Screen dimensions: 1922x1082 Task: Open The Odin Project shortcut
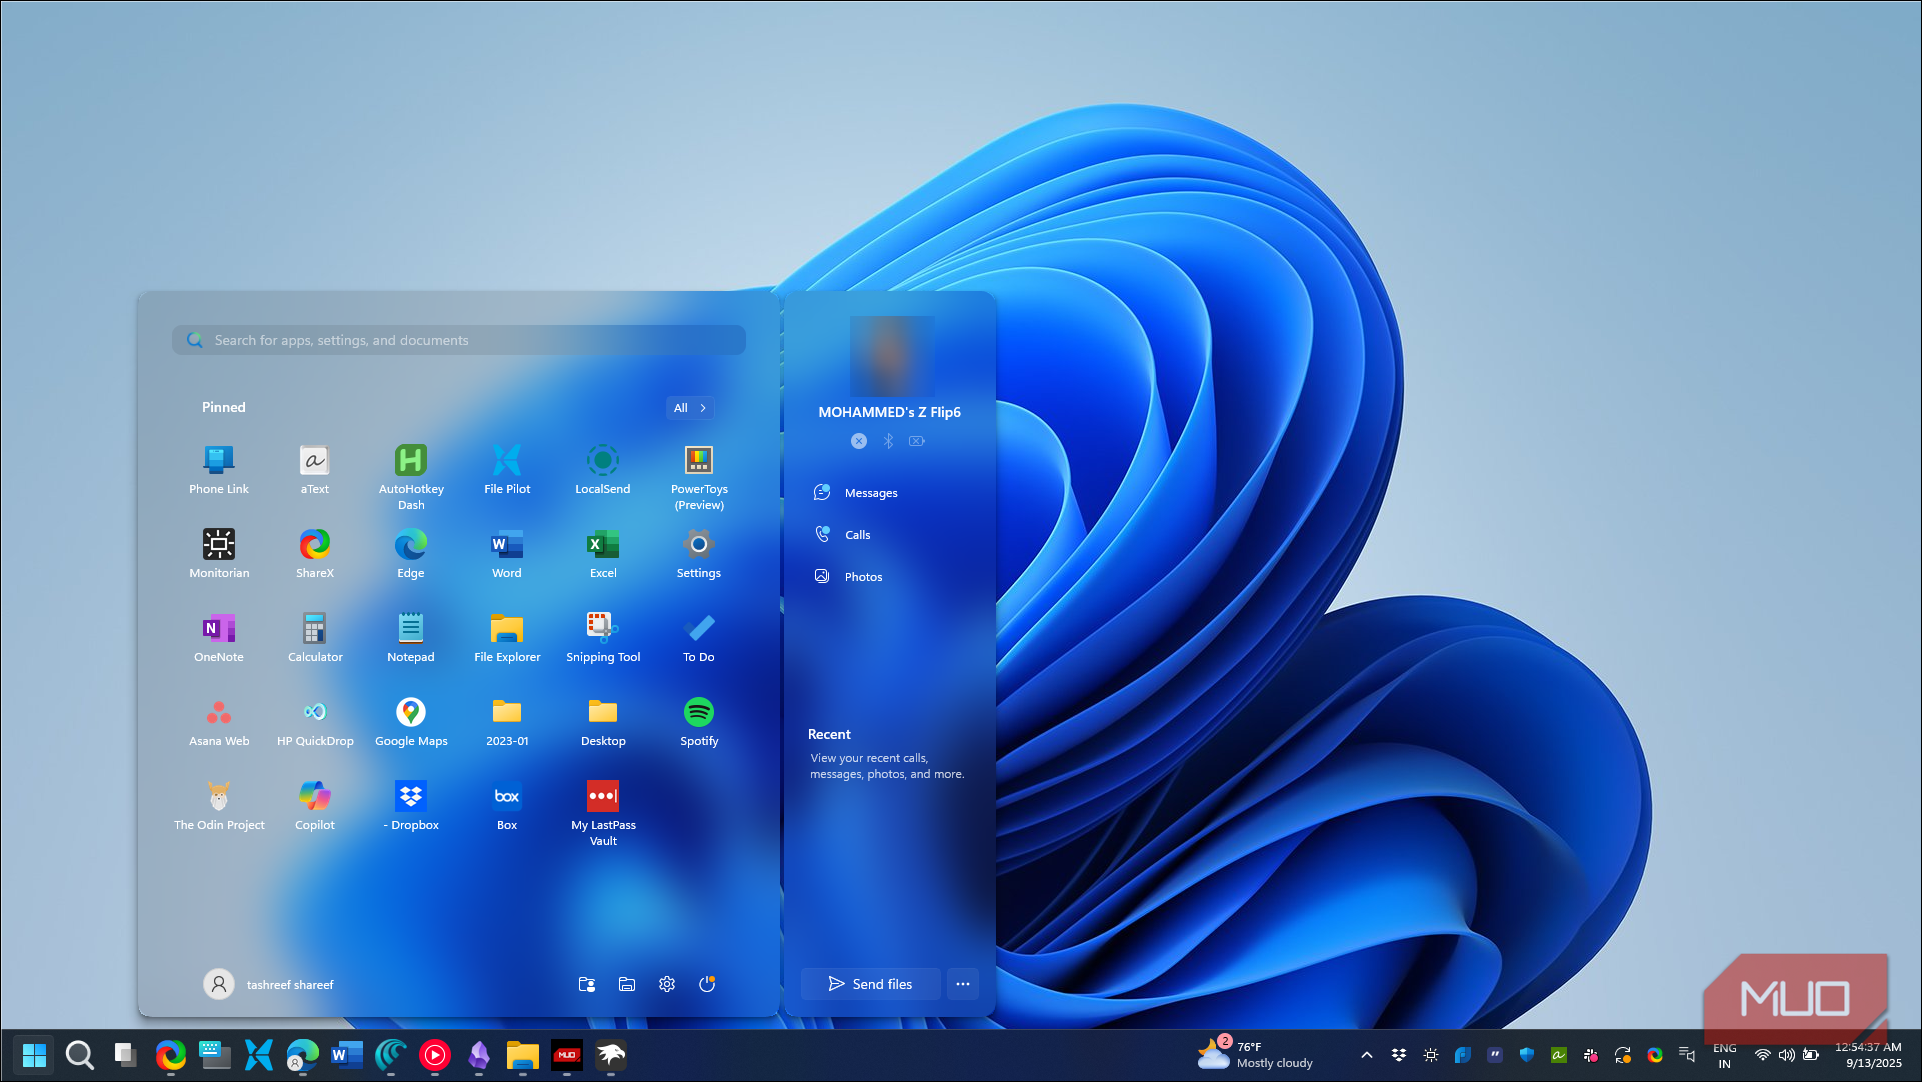219,806
